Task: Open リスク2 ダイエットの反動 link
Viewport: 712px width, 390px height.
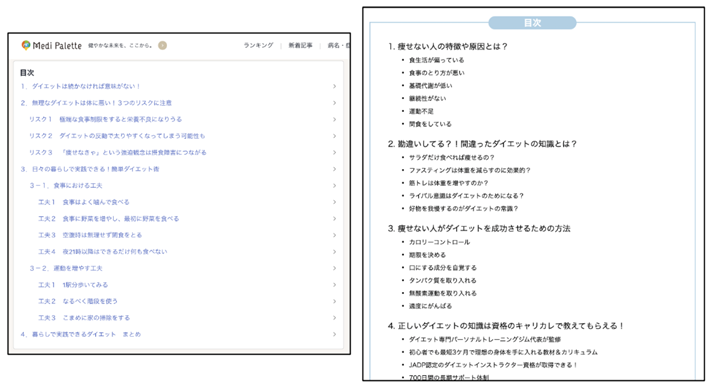Action: coord(117,136)
